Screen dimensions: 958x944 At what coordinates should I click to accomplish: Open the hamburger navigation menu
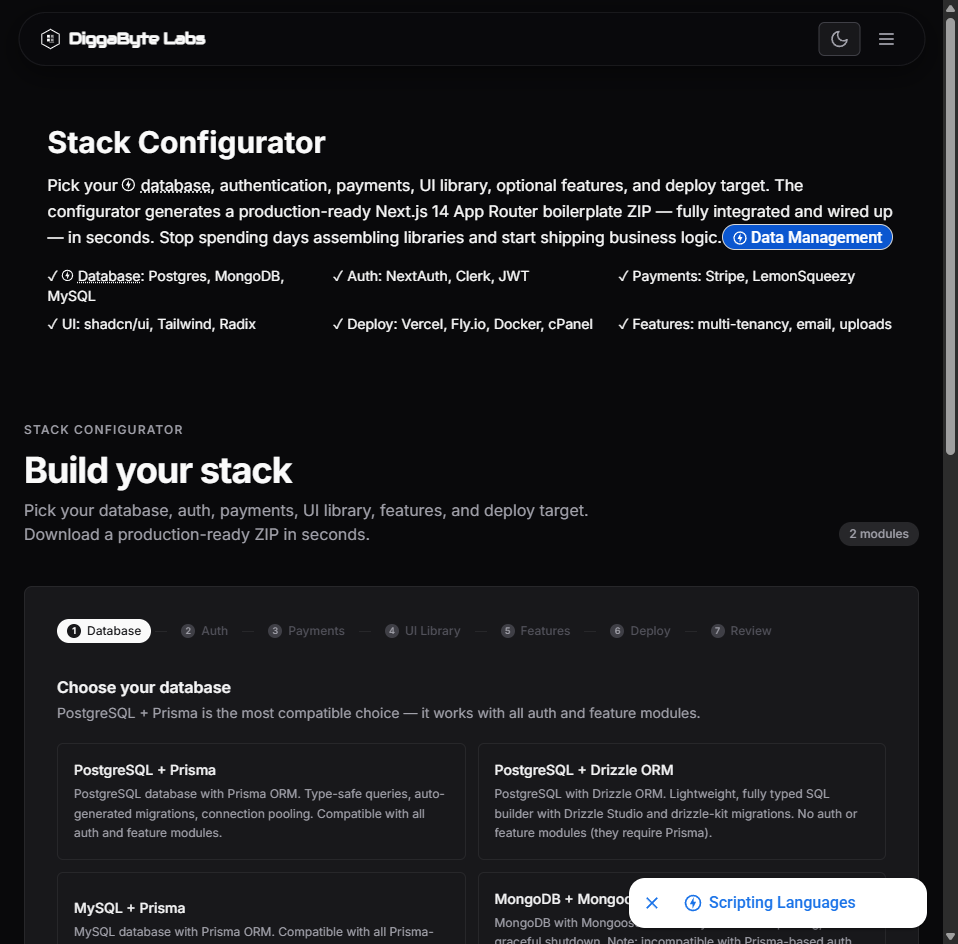point(886,39)
